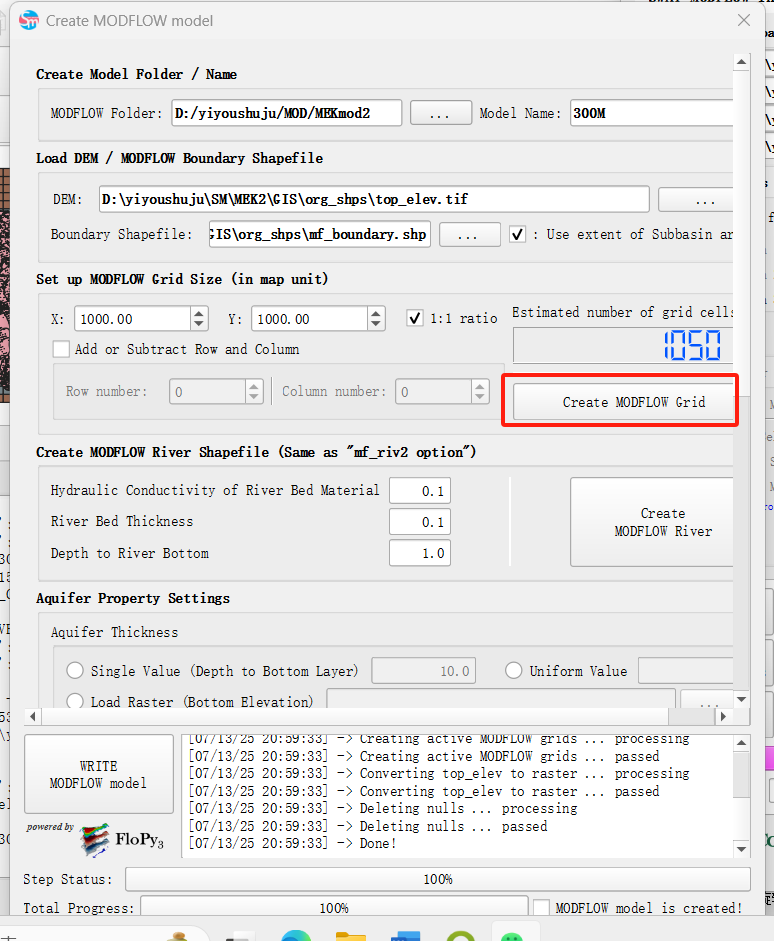The image size is (774, 941).
Task: Click 'Deleting nulls ... passed' log line
Action: coord(368,826)
